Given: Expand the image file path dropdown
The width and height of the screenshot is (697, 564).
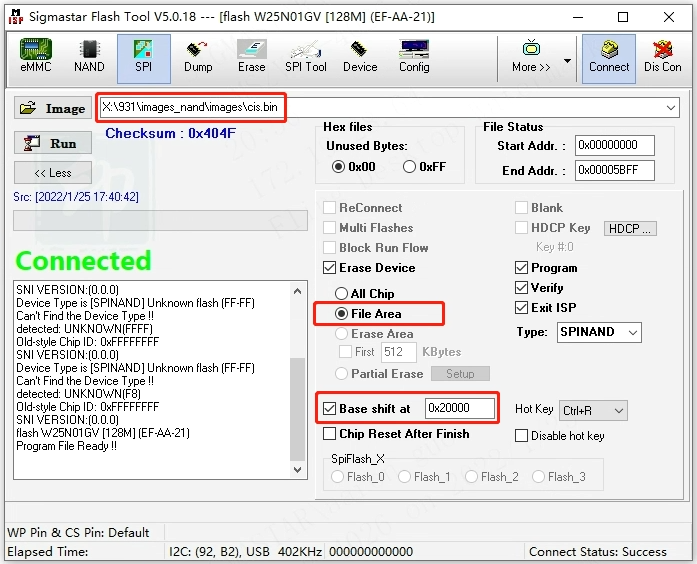Looking at the screenshot, I should (670, 108).
